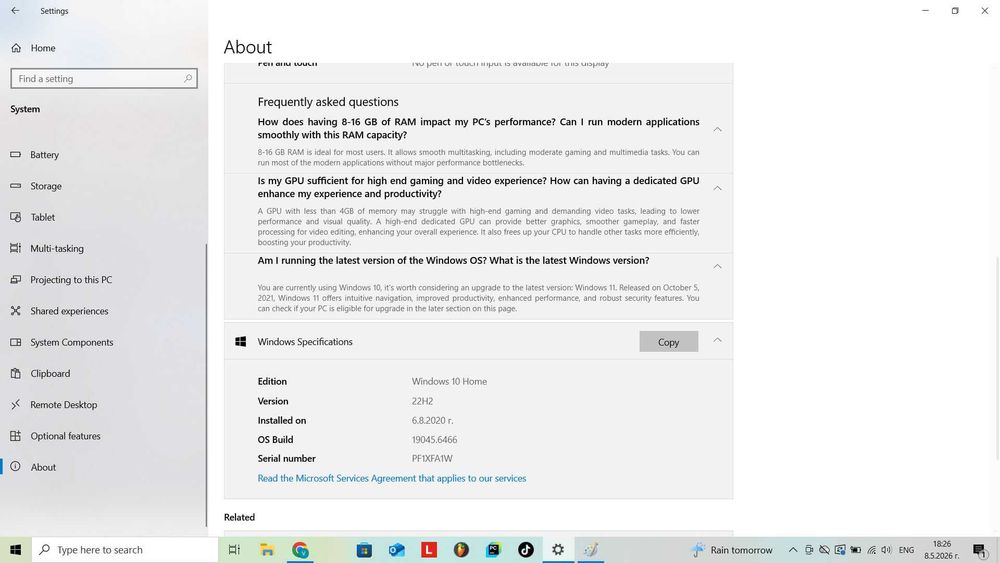Open the paint app in the taskbar
Screen dimensions: 1000x563
[x=591, y=550]
